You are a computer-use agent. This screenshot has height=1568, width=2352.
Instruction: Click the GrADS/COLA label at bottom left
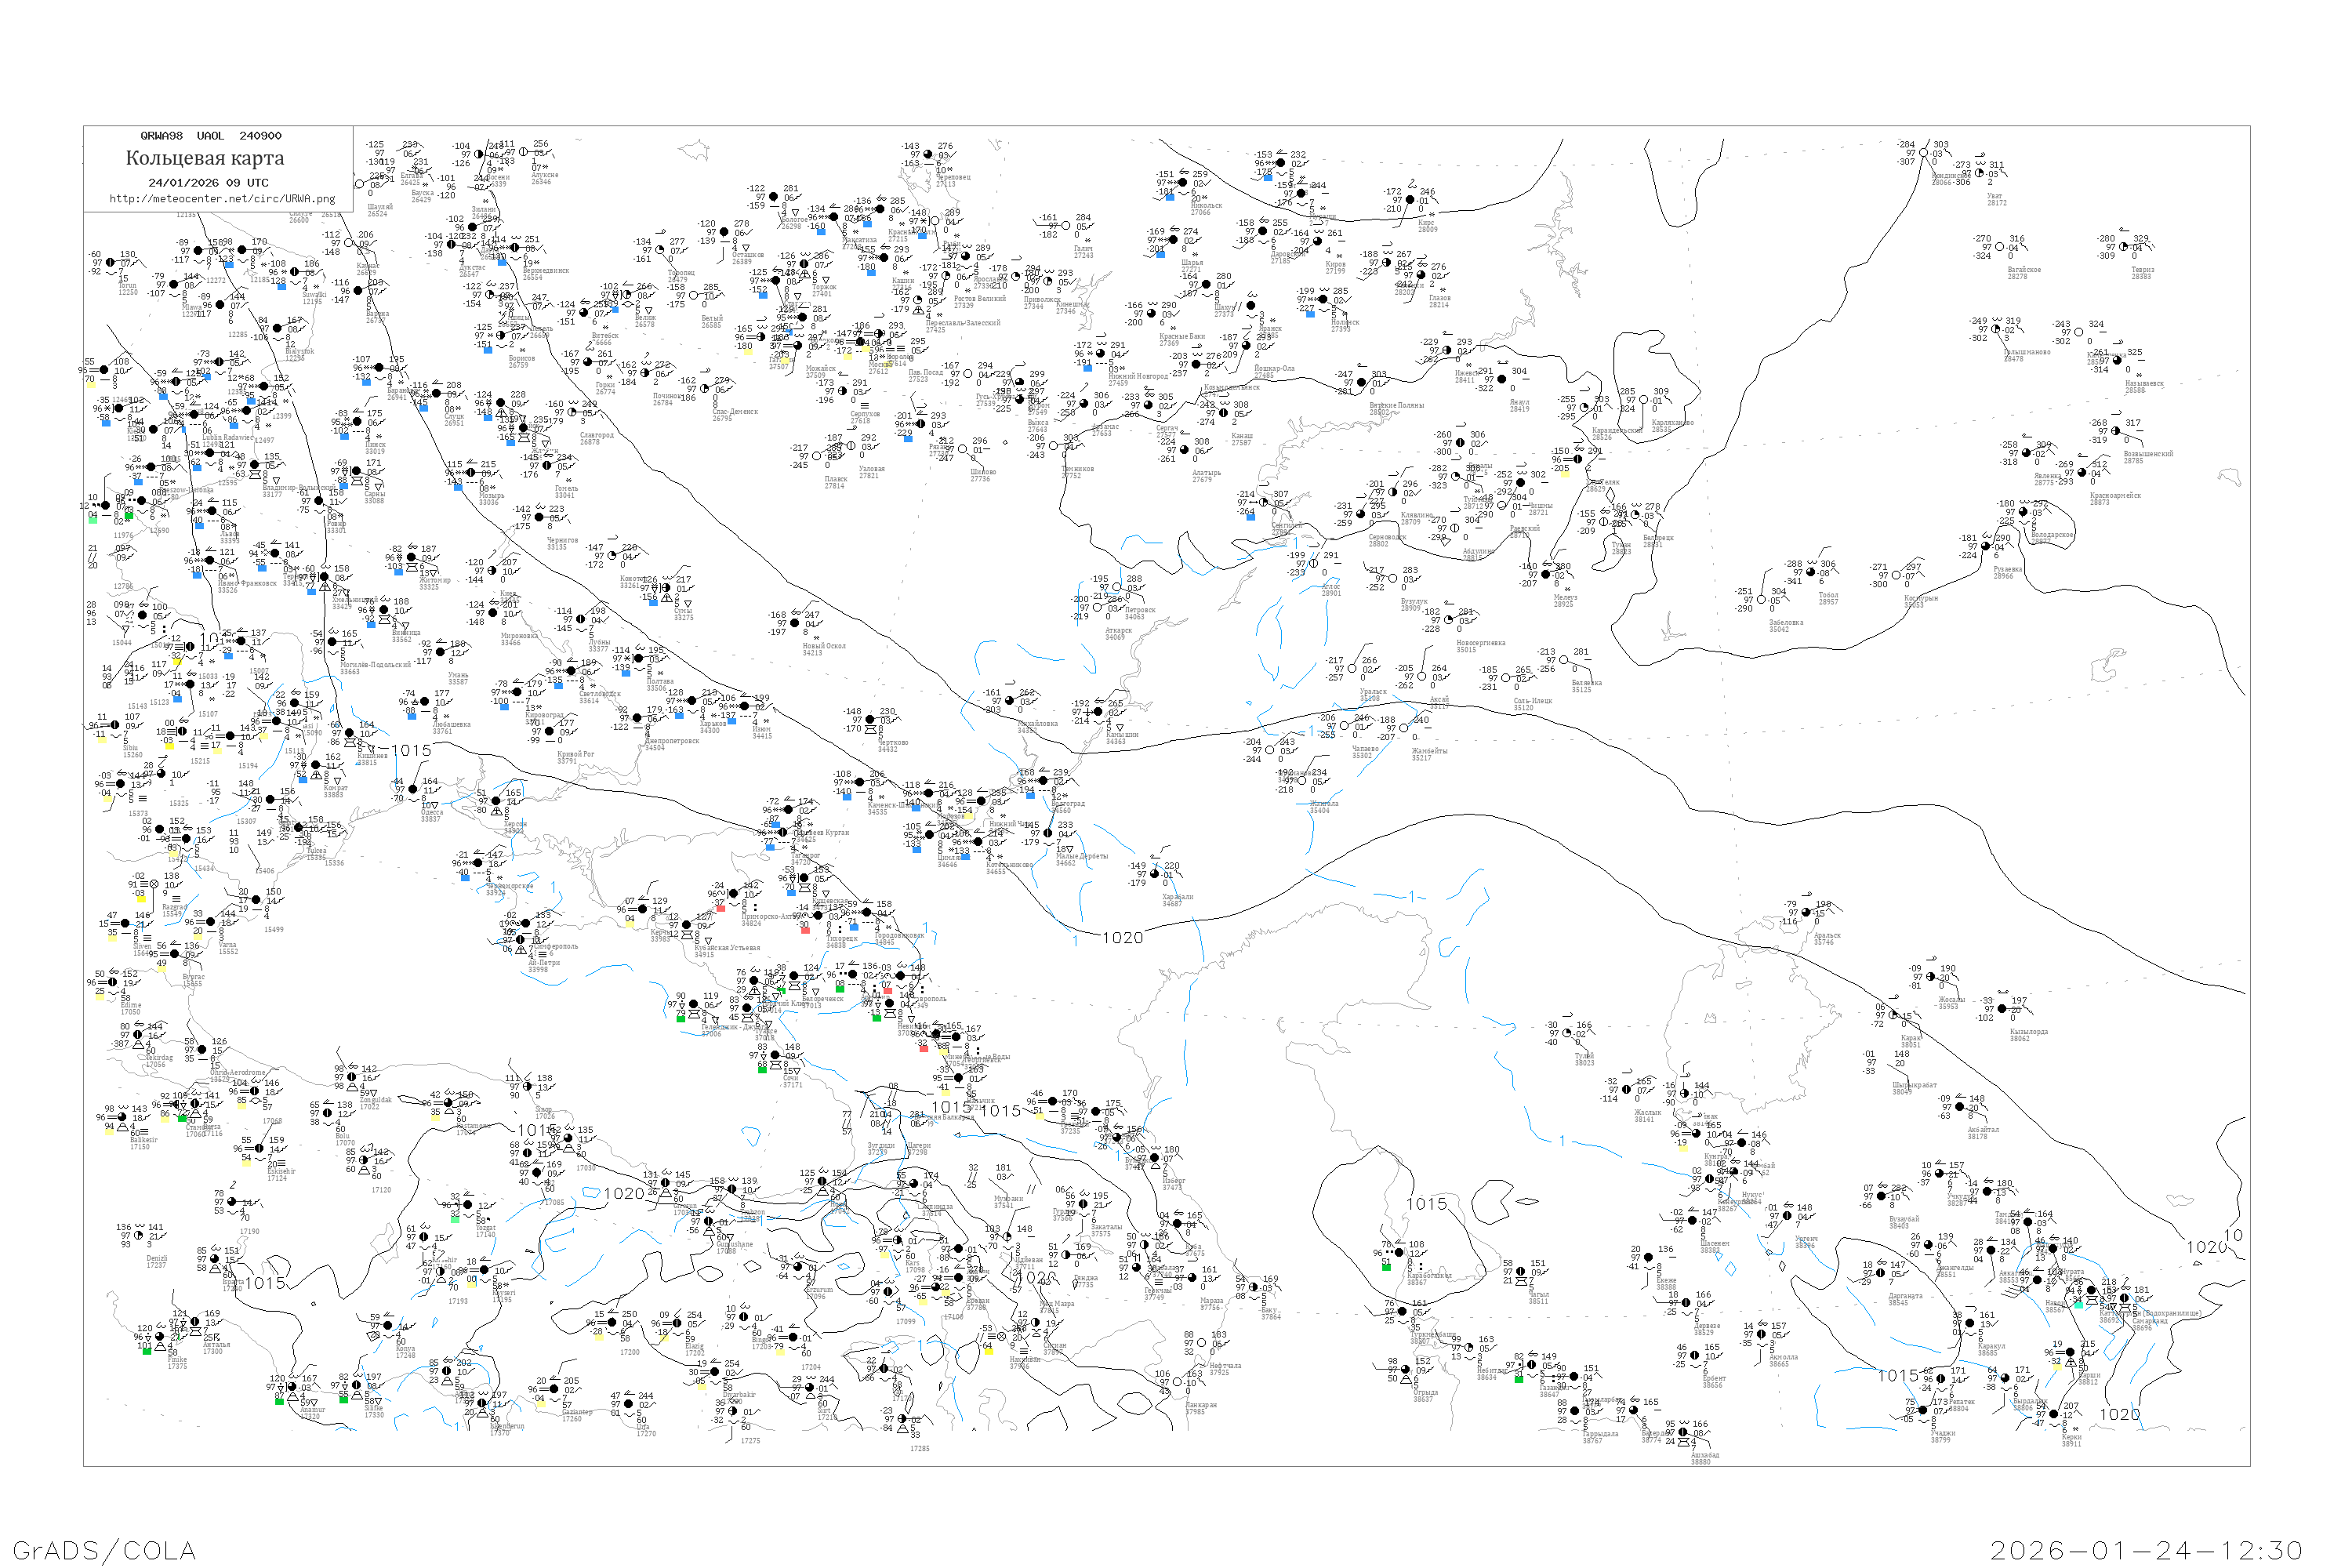104,1550
